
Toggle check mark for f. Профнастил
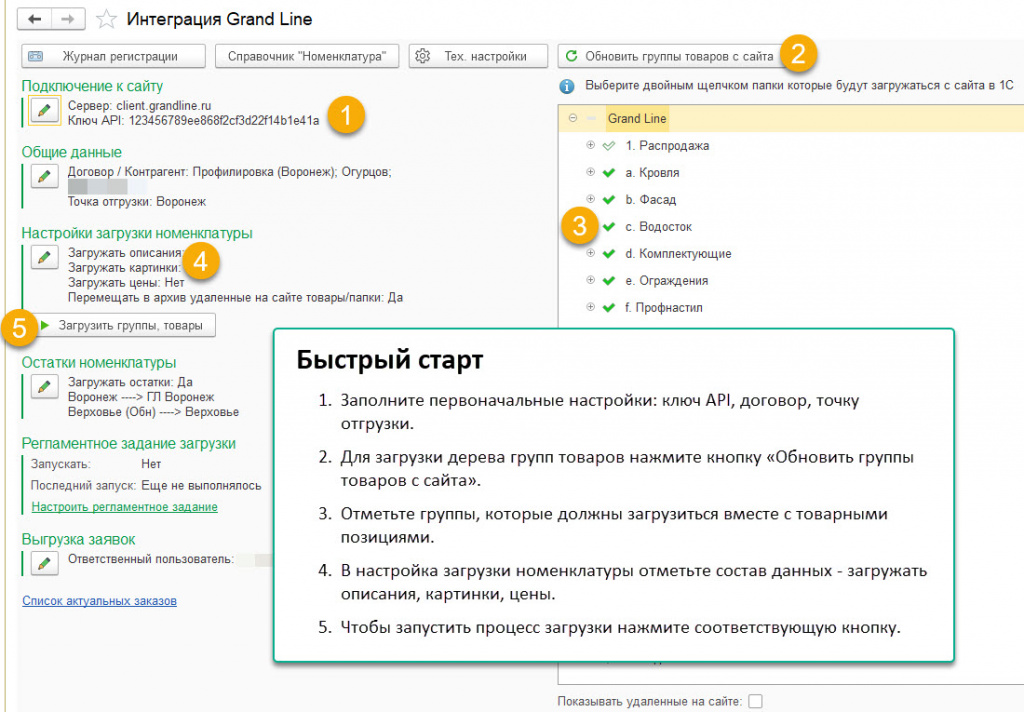(x=609, y=307)
